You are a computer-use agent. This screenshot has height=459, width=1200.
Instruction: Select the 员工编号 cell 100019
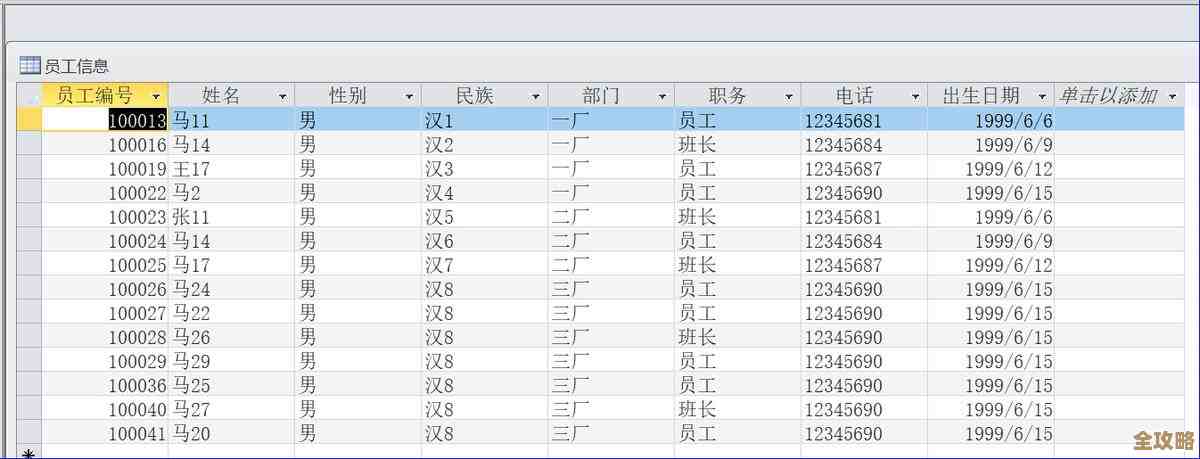[105, 168]
